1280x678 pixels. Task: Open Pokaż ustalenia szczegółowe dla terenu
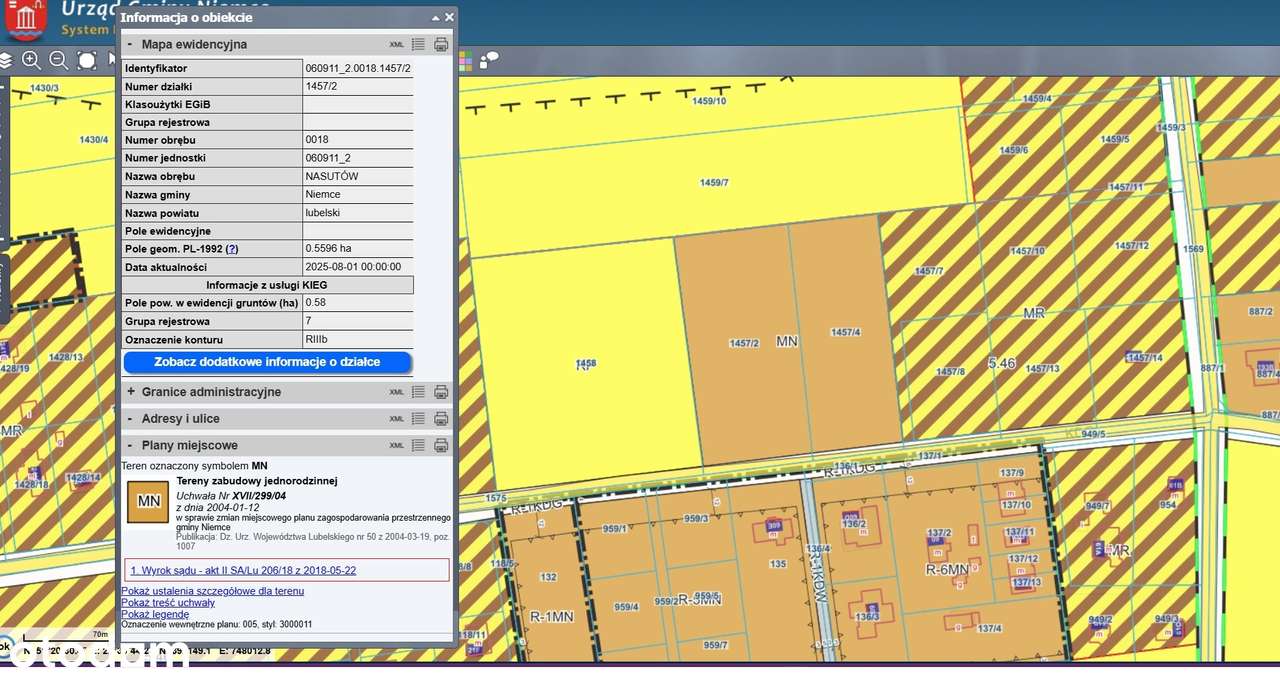tap(212, 591)
